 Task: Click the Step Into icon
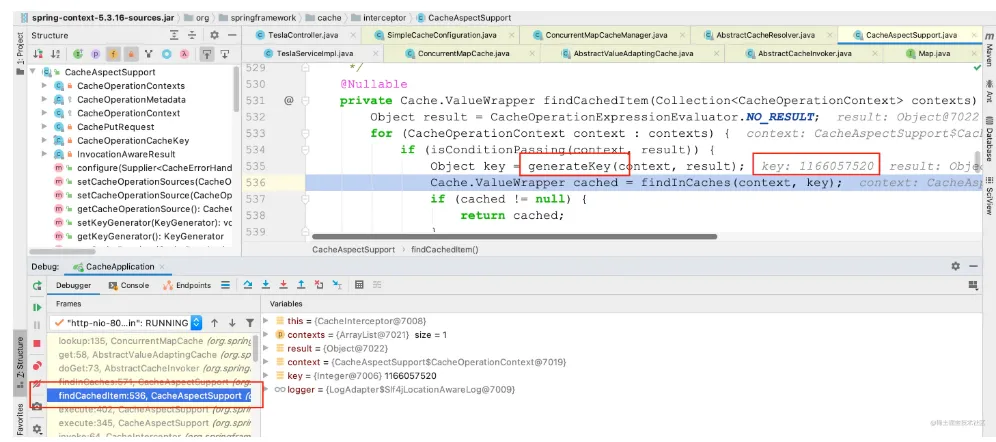(x=266, y=285)
